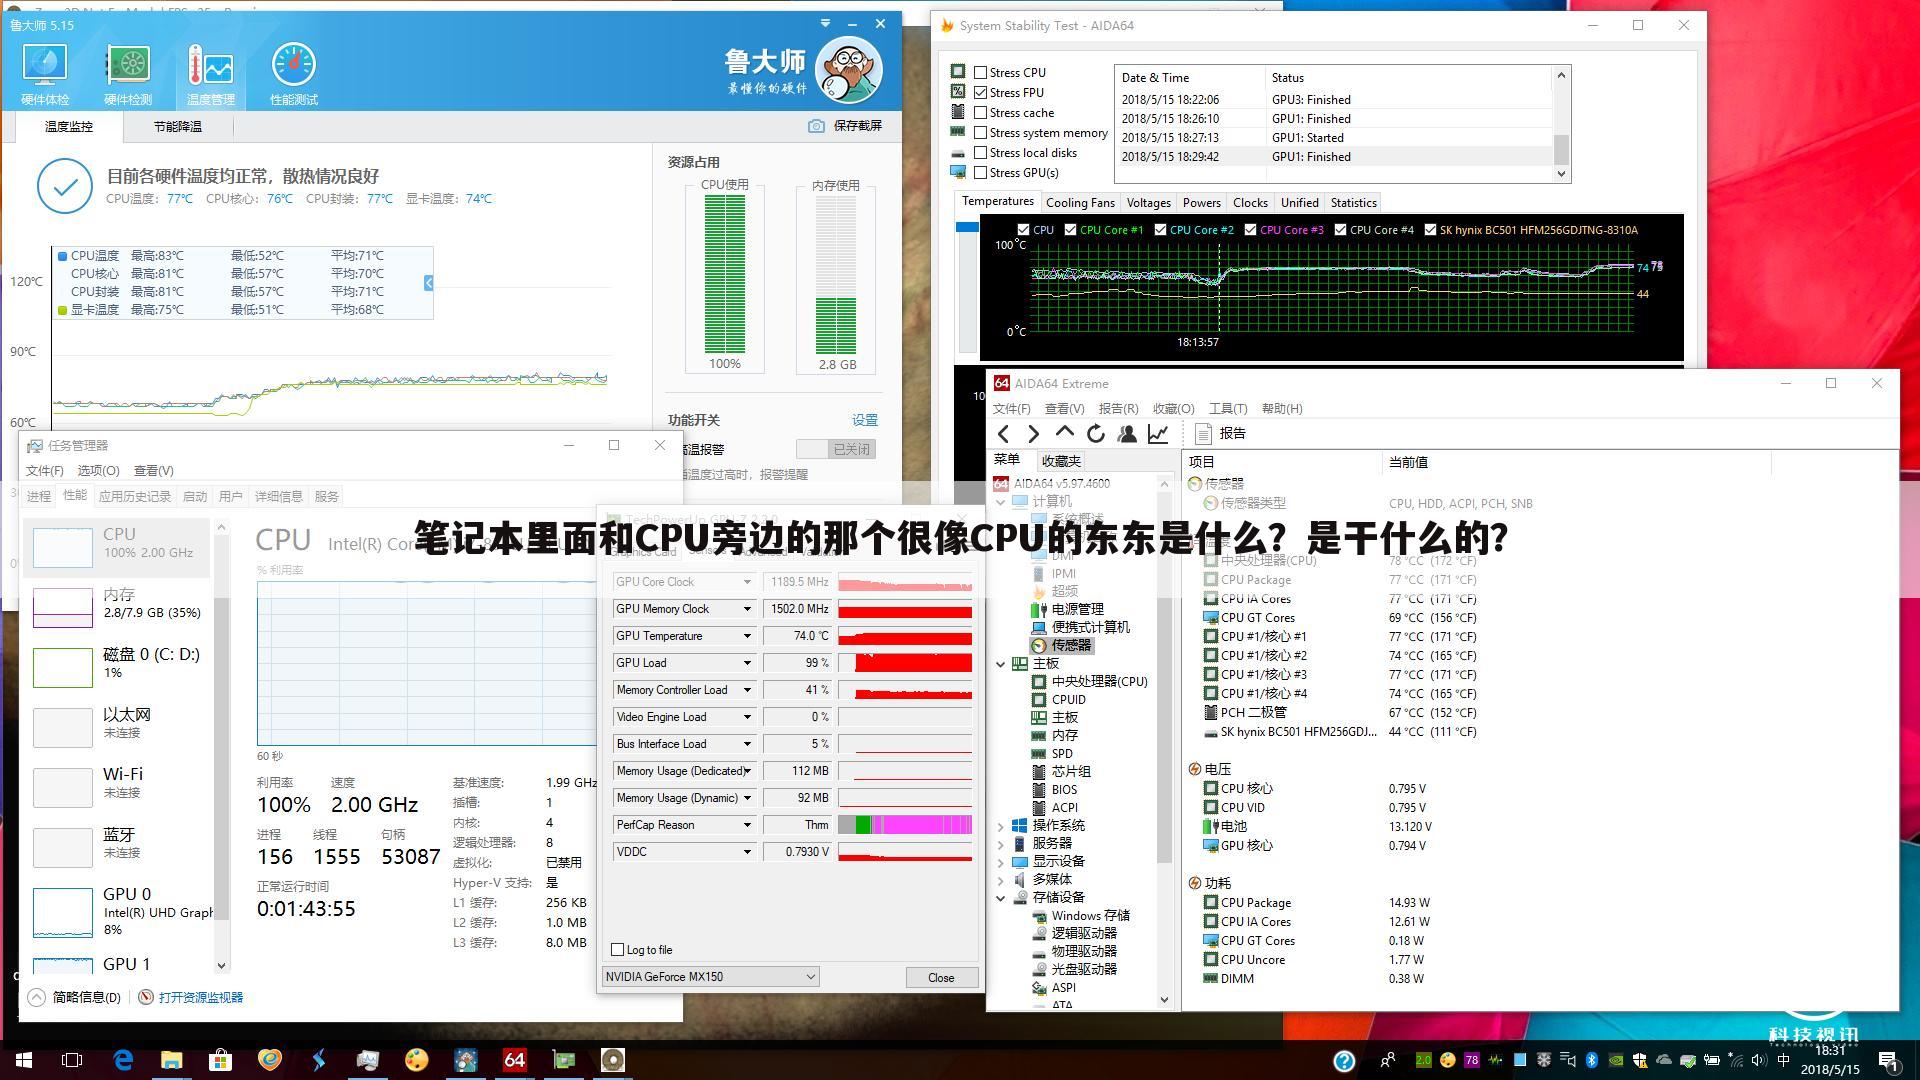Open GPU Load dropdown
This screenshot has height=1080, width=1920.
click(746, 663)
